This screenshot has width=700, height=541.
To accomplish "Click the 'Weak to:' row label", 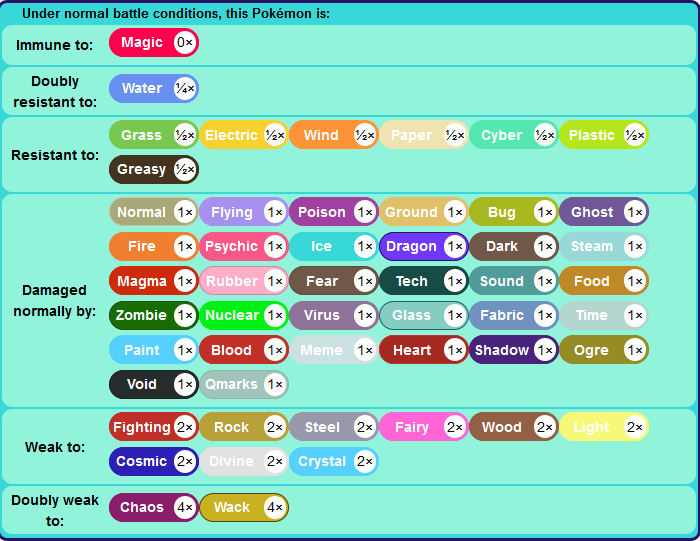I will tap(55, 447).
